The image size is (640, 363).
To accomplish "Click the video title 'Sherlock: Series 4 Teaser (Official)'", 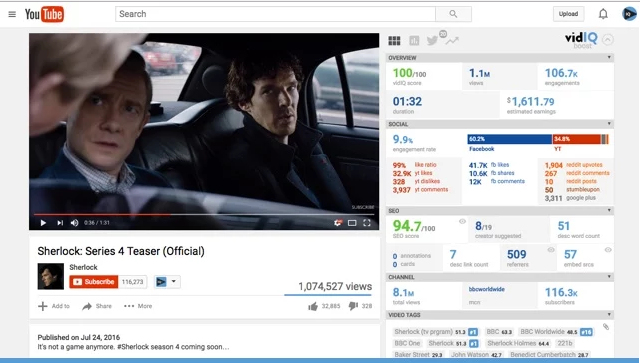I will (x=121, y=251).
